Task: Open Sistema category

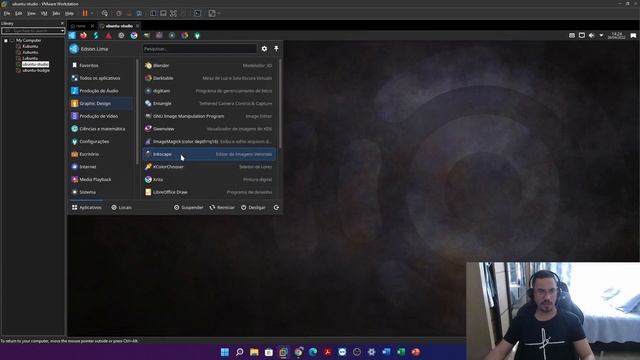Action: click(x=101, y=192)
